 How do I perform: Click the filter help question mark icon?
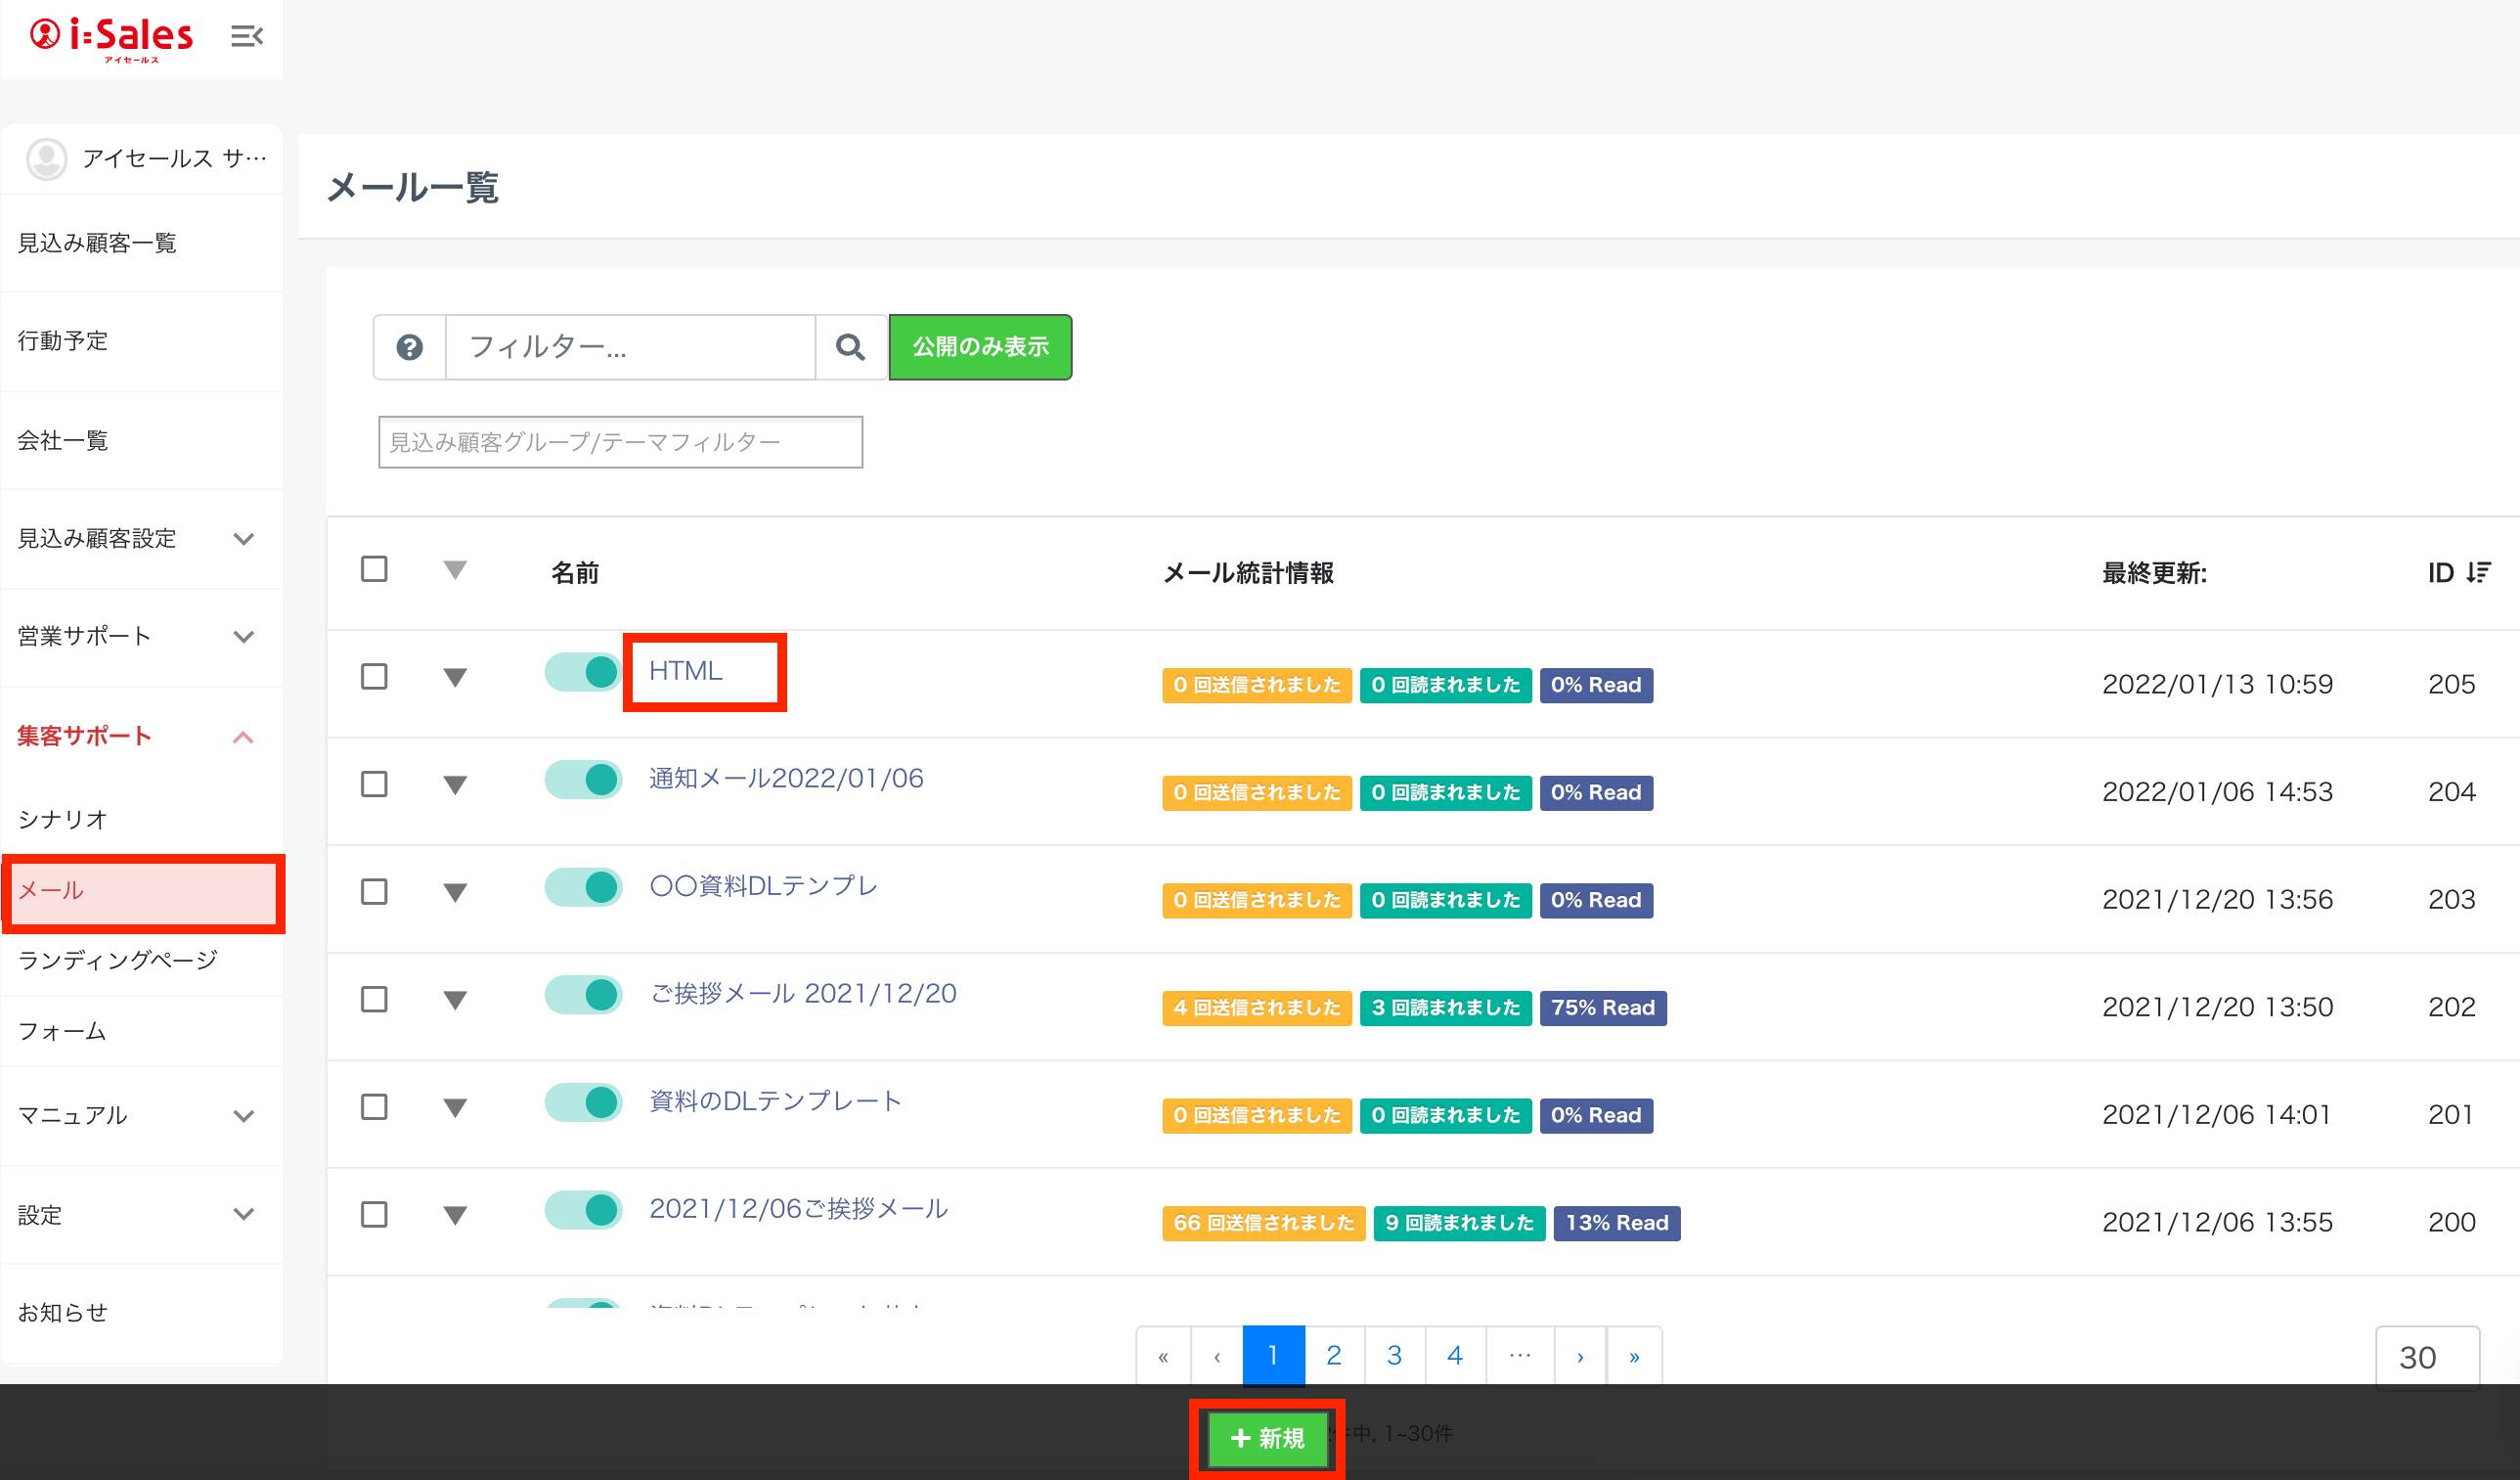pyautogui.click(x=409, y=347)
